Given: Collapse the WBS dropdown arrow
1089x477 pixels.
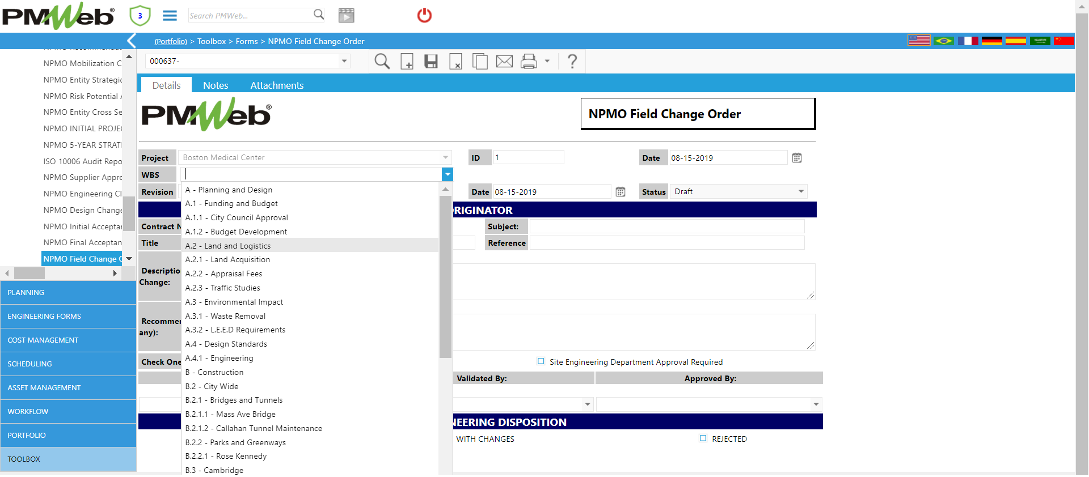Looking at the screenshot, I should 447,174.
